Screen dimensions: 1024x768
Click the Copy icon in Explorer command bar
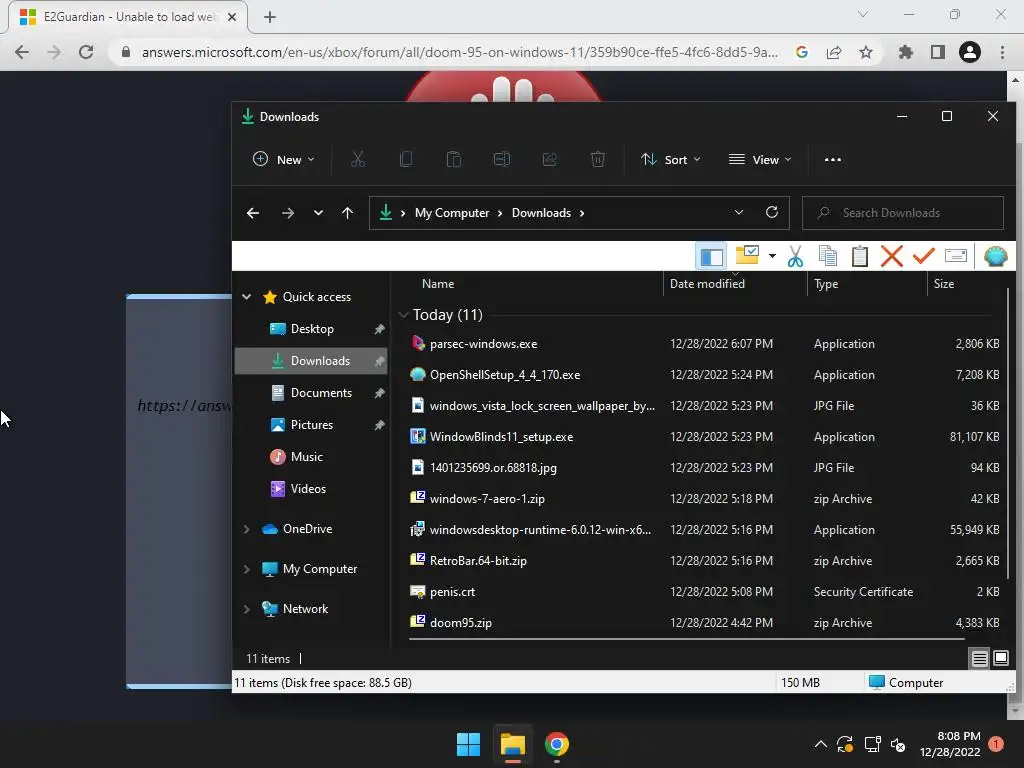[406, 159]
